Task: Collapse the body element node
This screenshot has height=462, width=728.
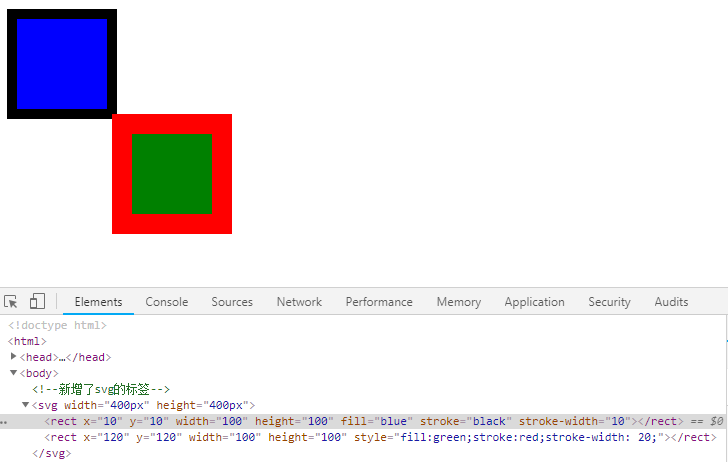Action: tap(13, 372)
